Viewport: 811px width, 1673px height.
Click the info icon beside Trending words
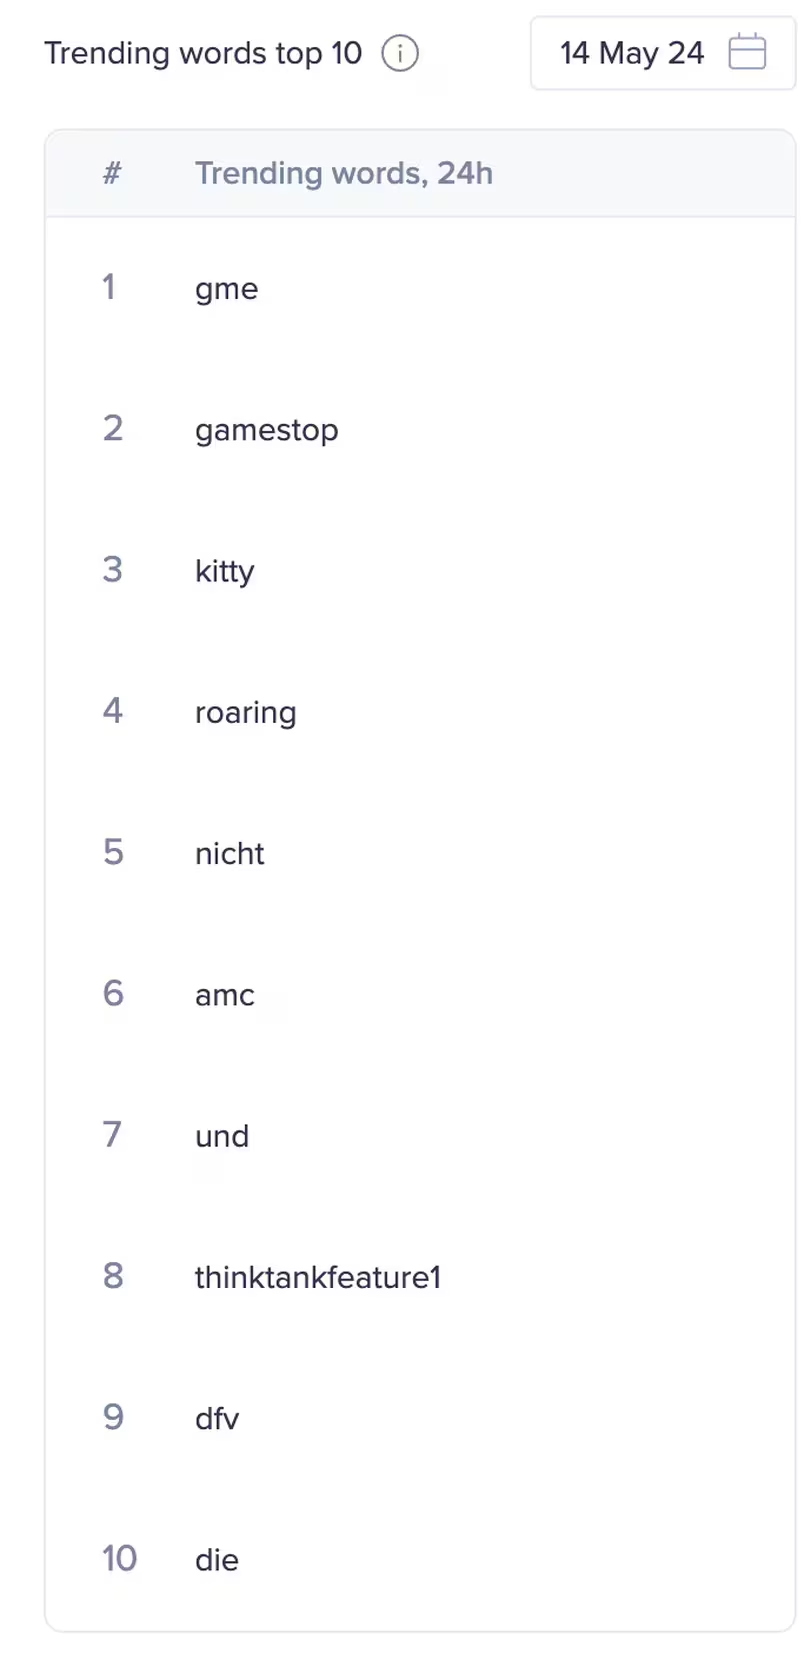[400, 53]
